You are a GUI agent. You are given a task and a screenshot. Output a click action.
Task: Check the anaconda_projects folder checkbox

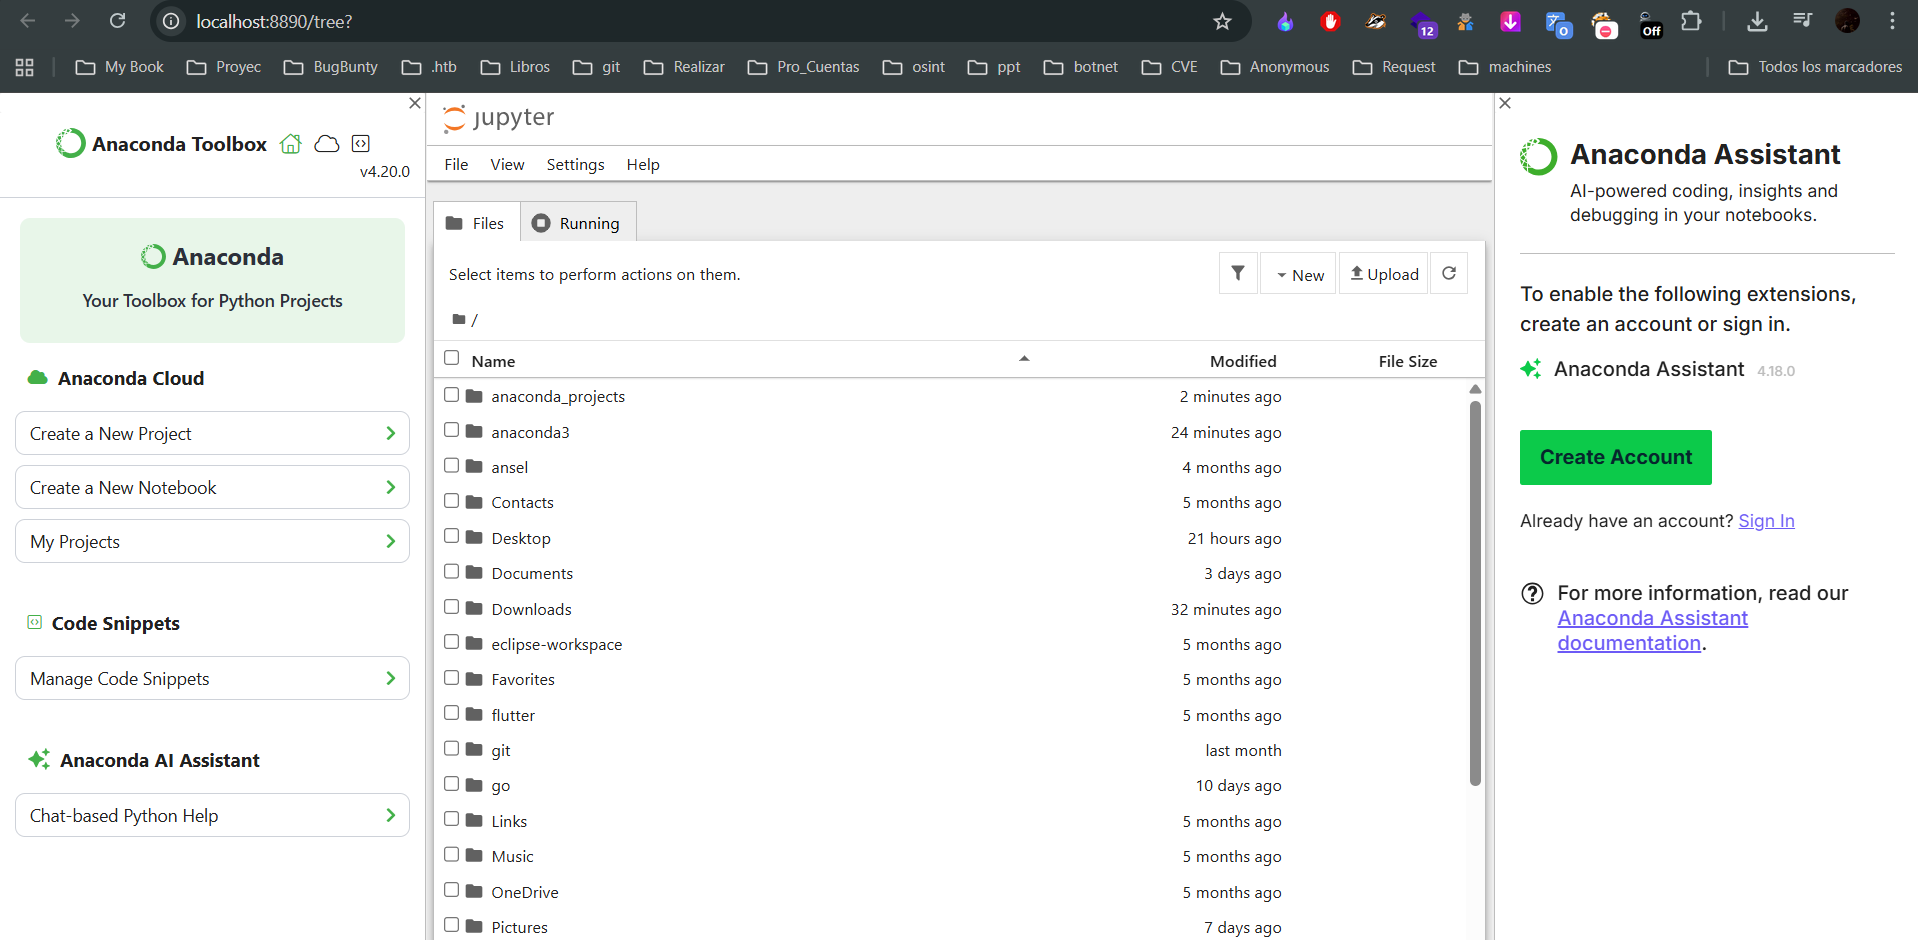tap(452, 395)
